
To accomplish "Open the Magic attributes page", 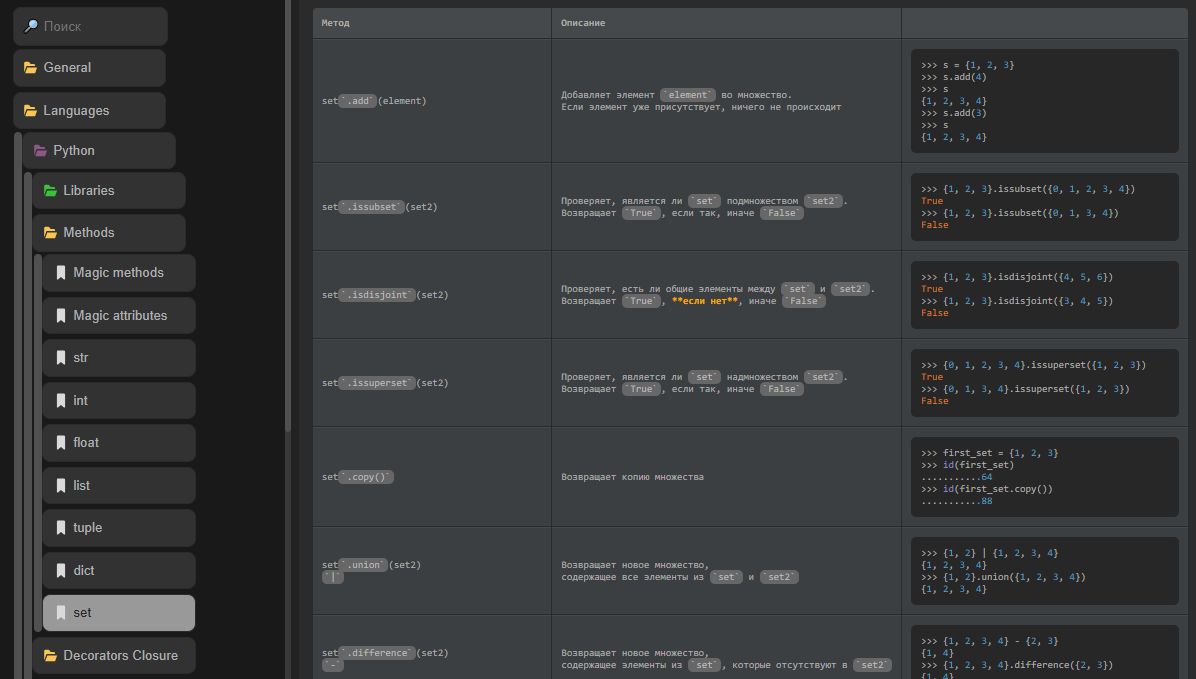I will click(x=119, y=316).
